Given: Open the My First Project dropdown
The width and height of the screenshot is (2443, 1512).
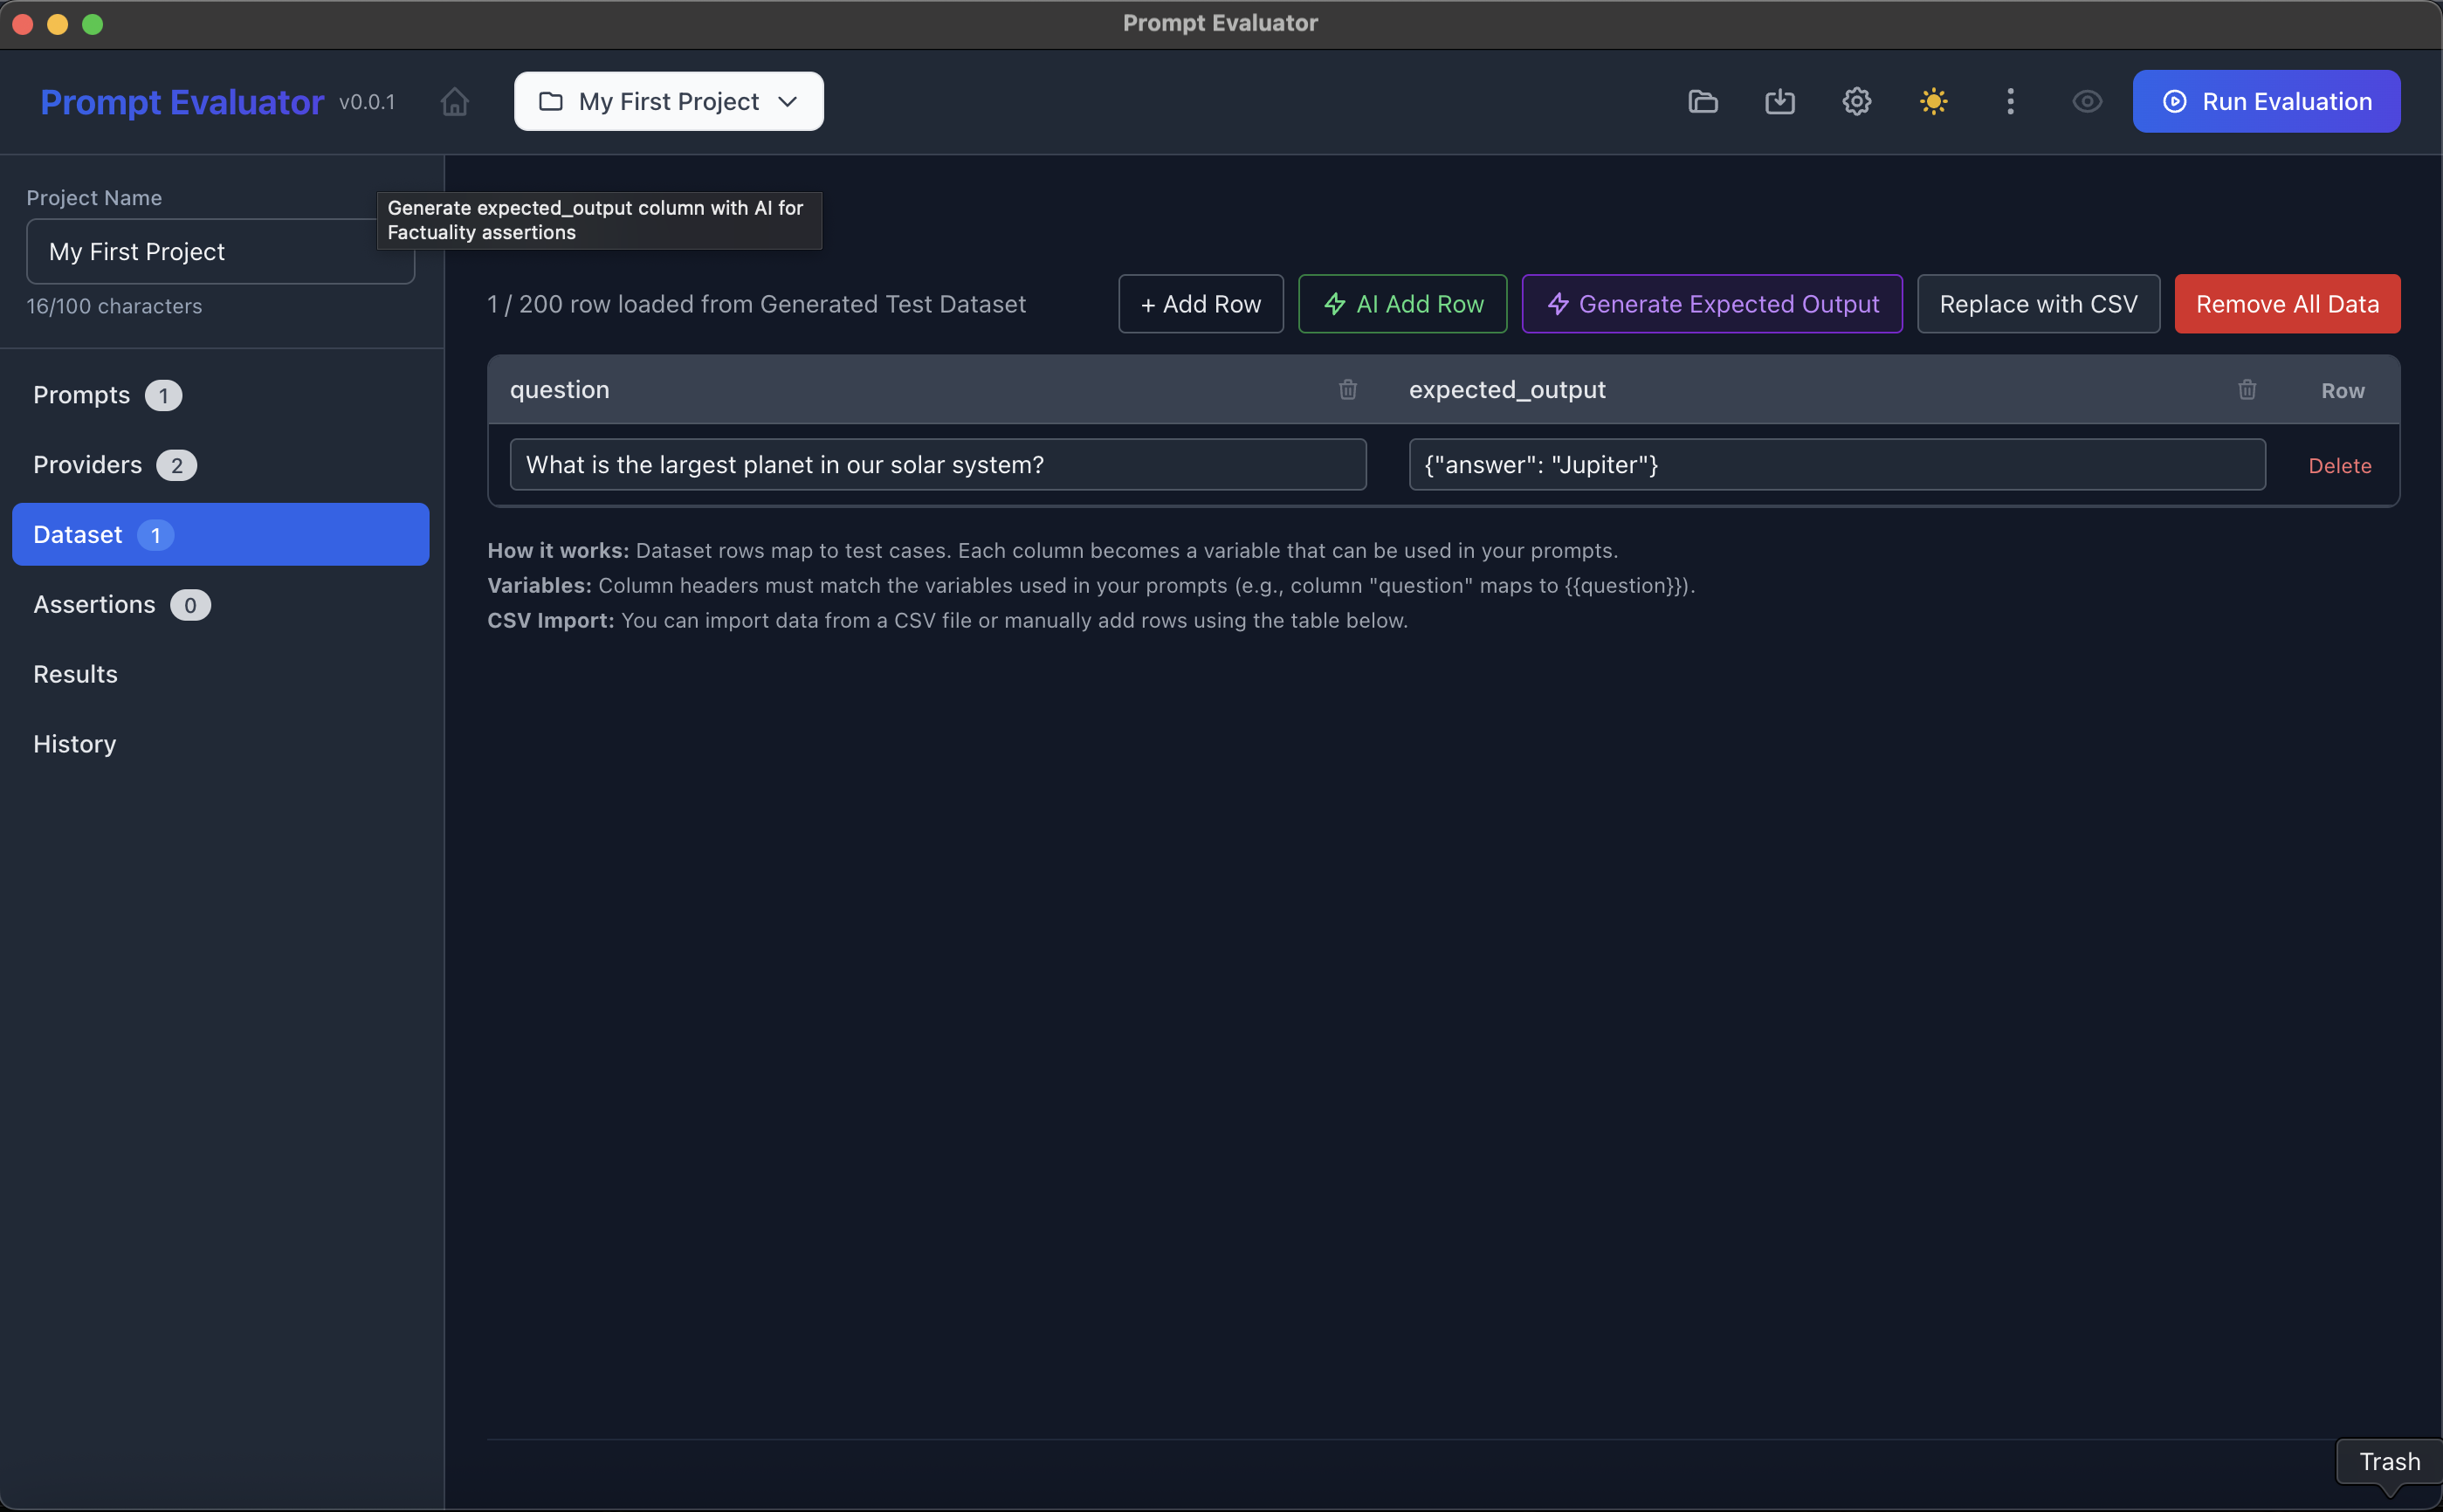Looking at the screenshot, I should tap(667, 101).
